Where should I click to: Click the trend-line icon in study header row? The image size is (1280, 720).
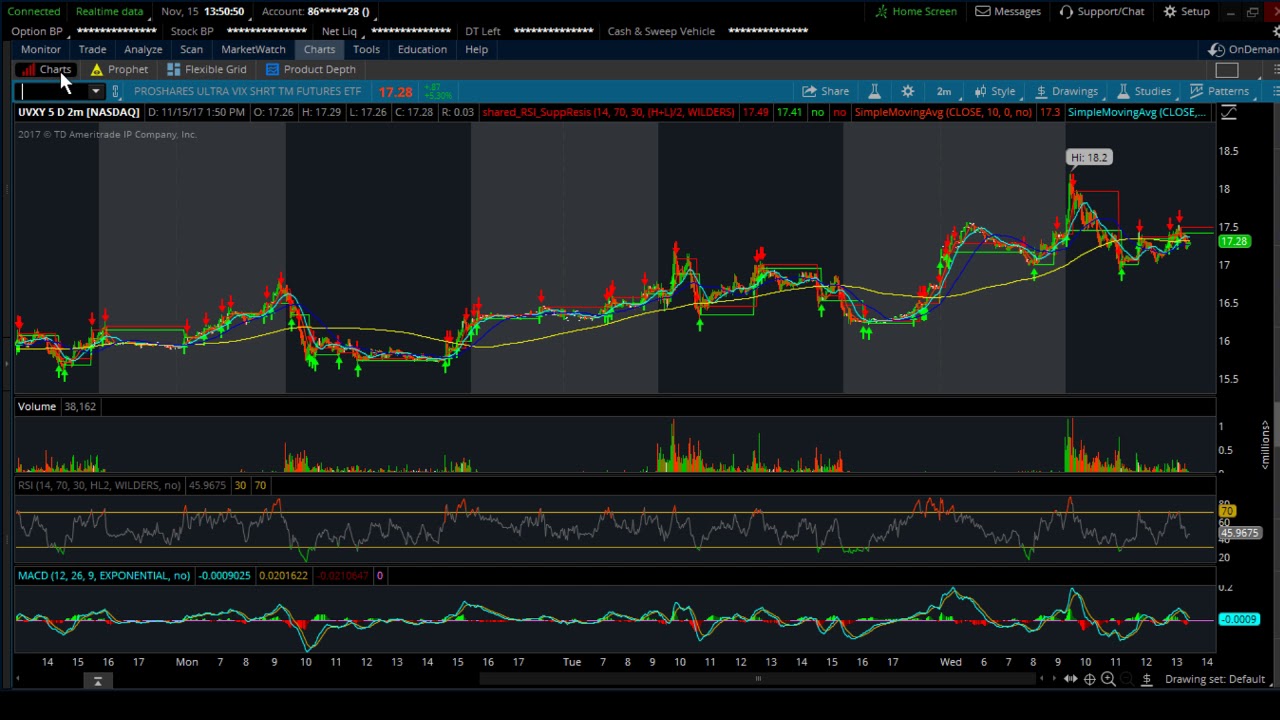[x=1228, y=113]
